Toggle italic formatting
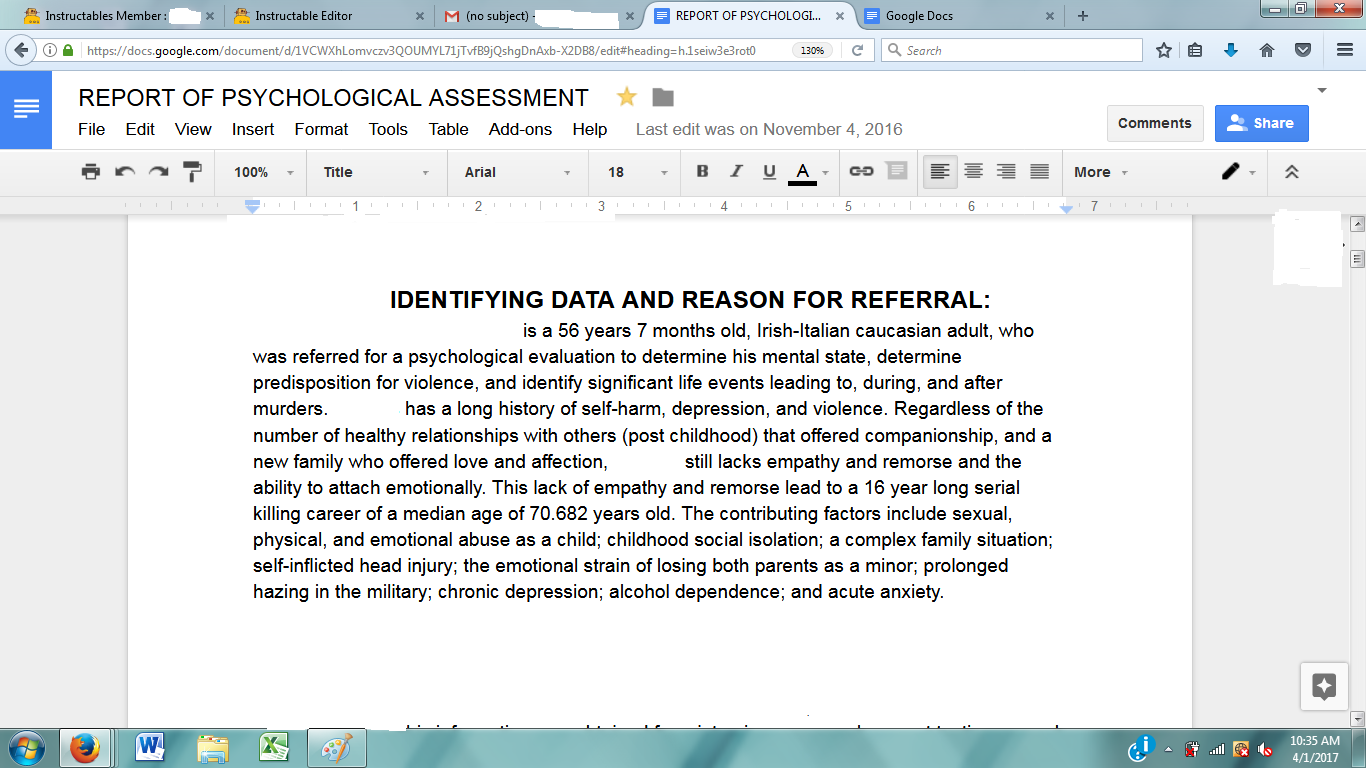The width and height of the screenshot is (1366, 768). [x=736, y=171]
